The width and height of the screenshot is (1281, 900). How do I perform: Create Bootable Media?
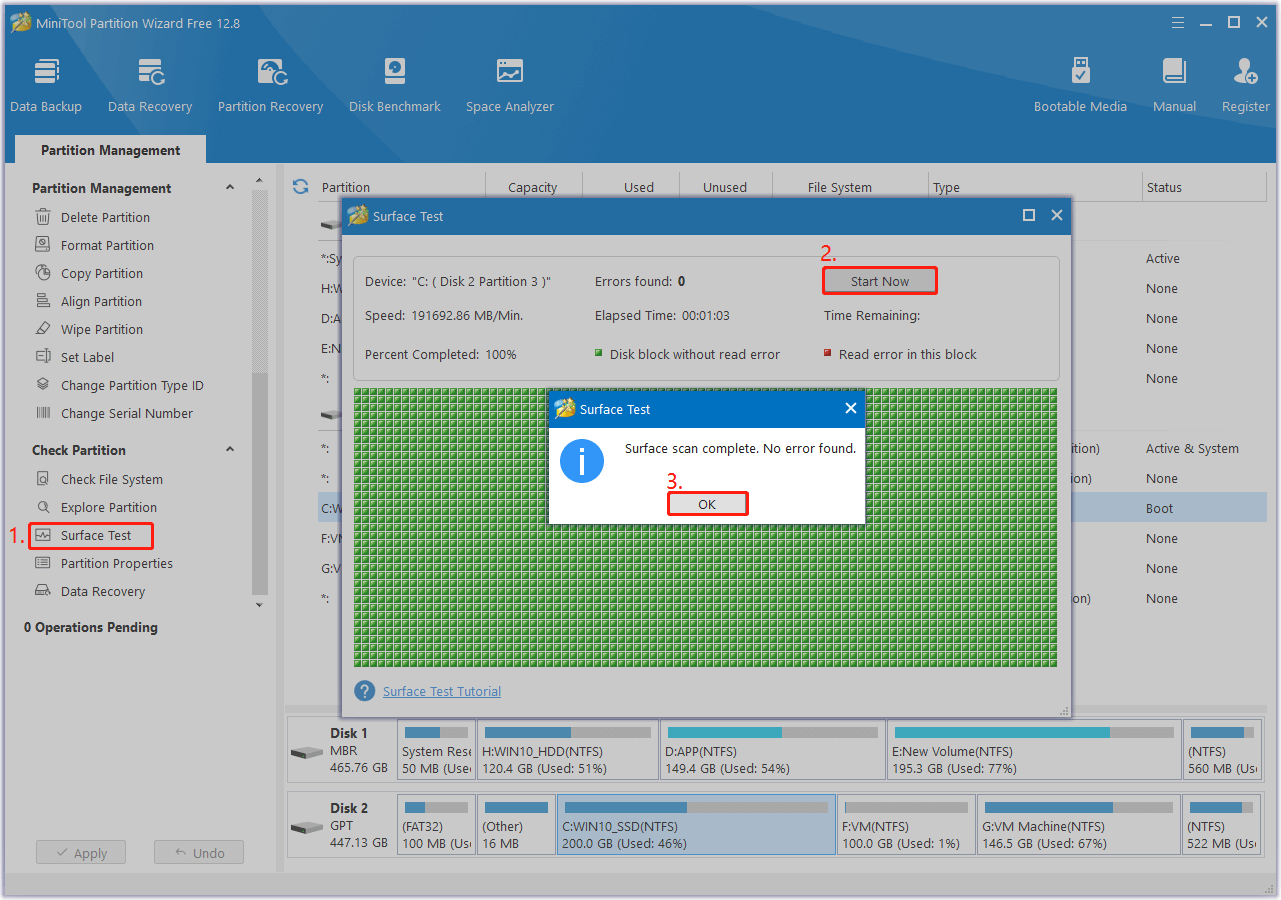pyautogui.click(x=1080, y=85)
